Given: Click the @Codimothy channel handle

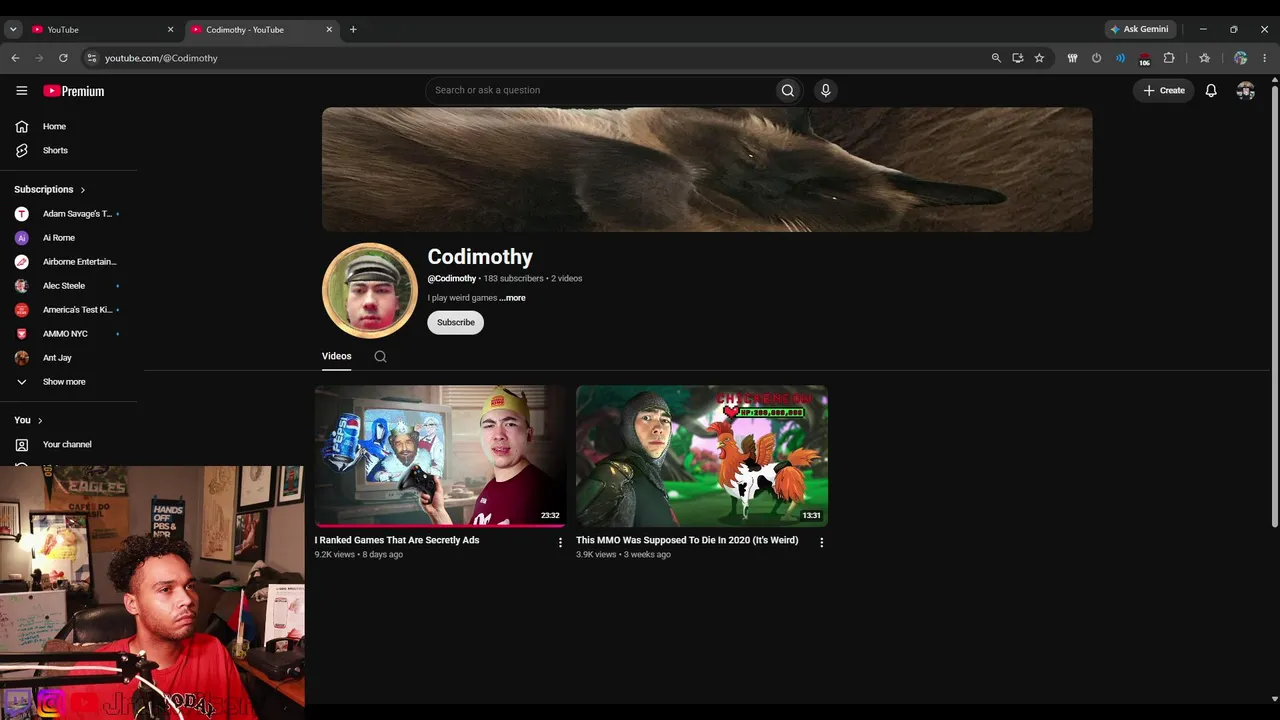Looking at the screenshot, I should click(452, 279).
